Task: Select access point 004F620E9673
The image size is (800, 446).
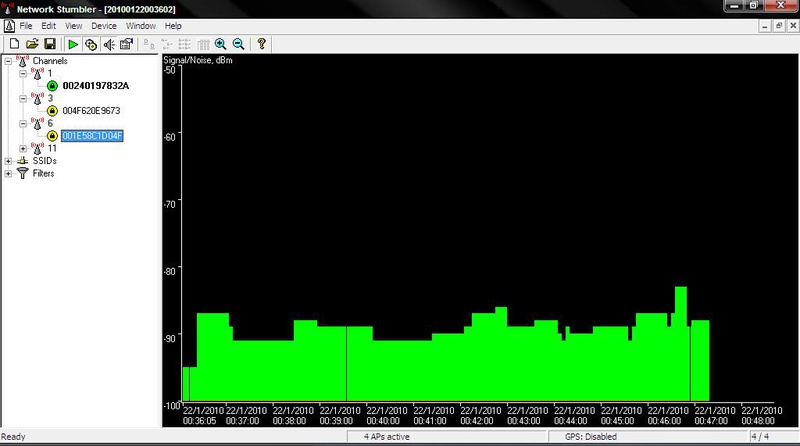Action: [x=91, y=111]
